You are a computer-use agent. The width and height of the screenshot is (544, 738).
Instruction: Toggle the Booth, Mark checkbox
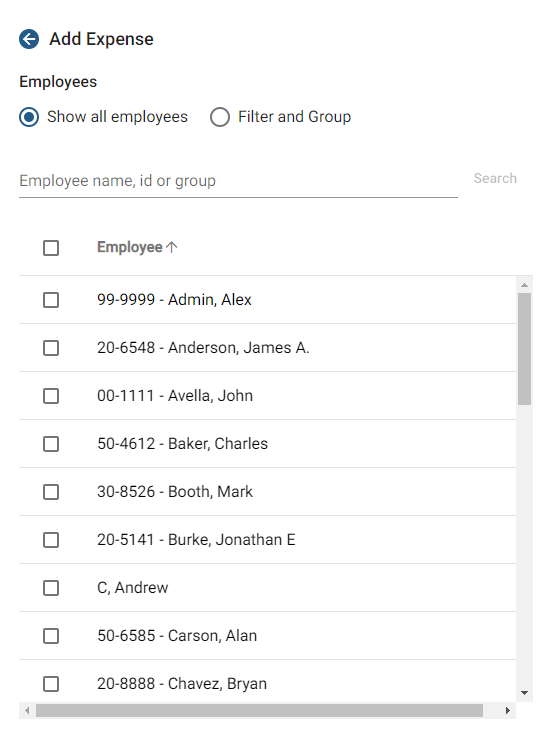[x=51, y=492]
